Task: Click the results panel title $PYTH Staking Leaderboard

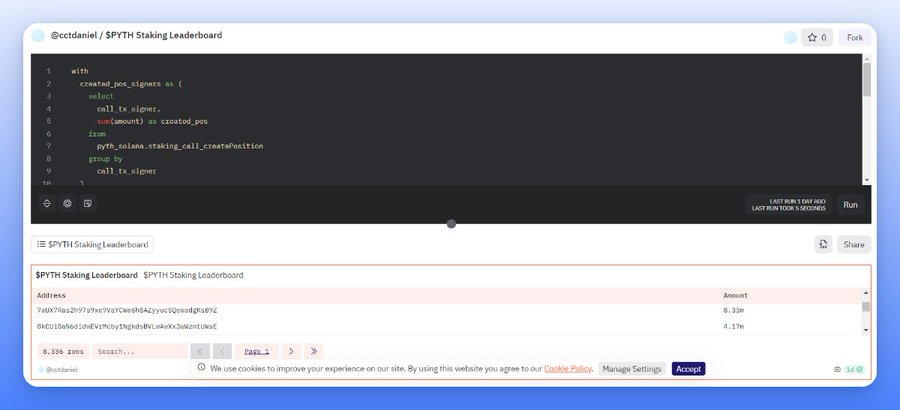Action: [87, 275]
